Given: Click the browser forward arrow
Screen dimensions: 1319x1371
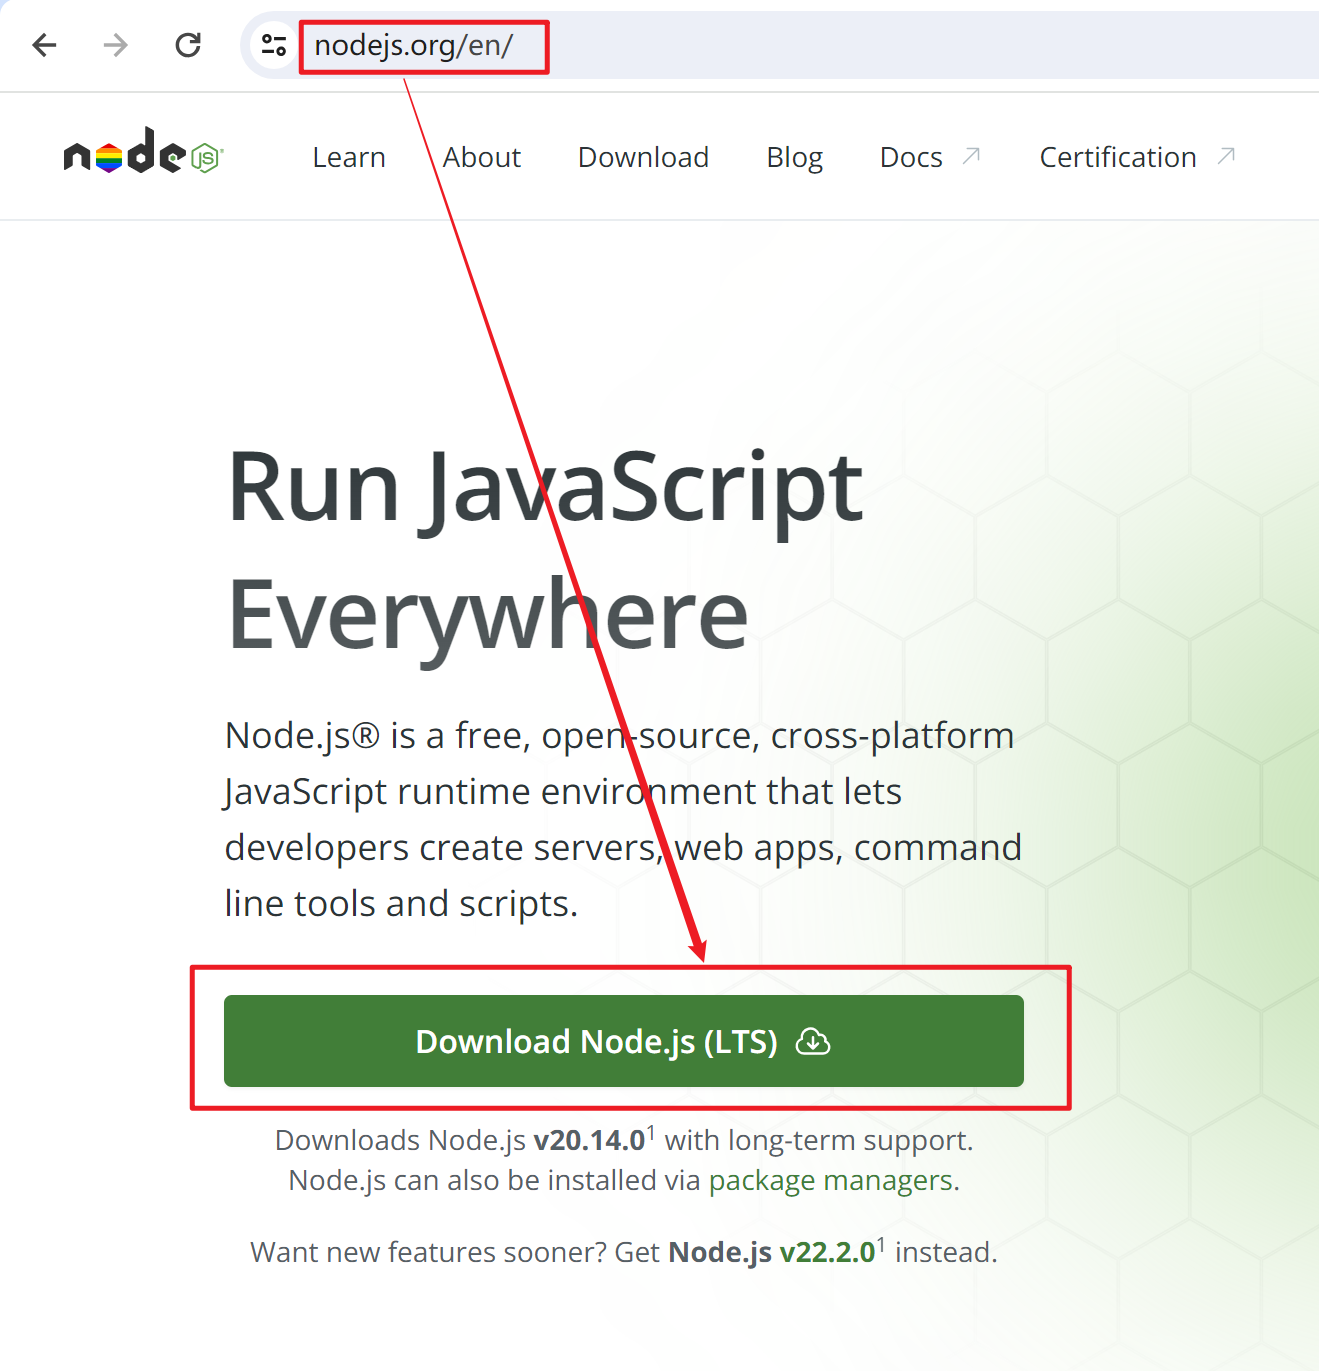Looking at the screenshot, I should click(116, 45).
